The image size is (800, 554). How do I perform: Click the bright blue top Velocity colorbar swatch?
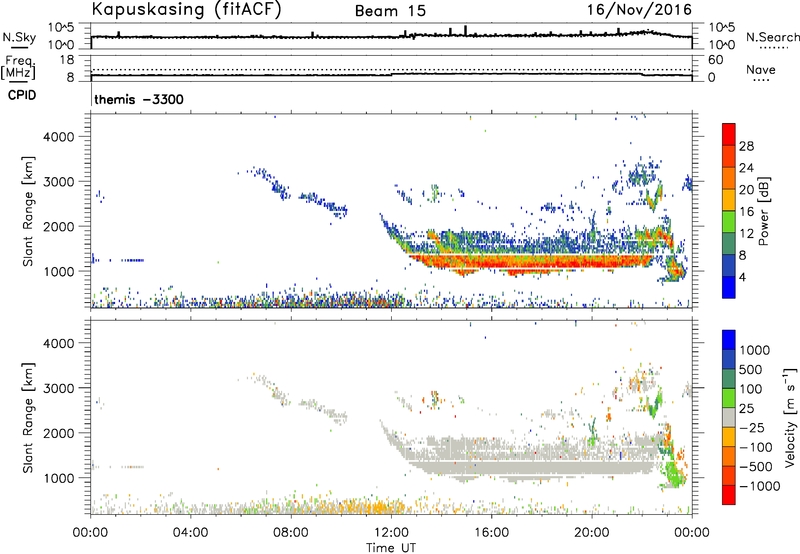(729, 340)
